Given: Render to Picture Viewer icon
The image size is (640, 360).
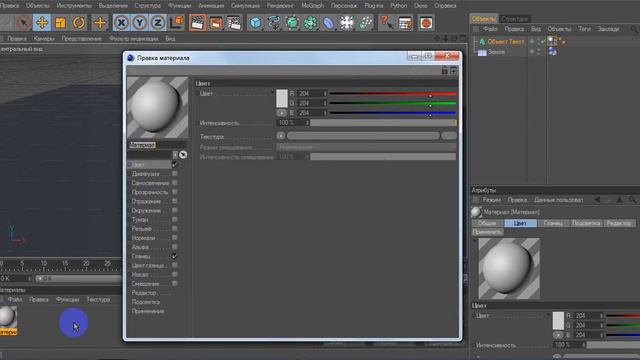Looking at the screenshot, I should point(216,23).
